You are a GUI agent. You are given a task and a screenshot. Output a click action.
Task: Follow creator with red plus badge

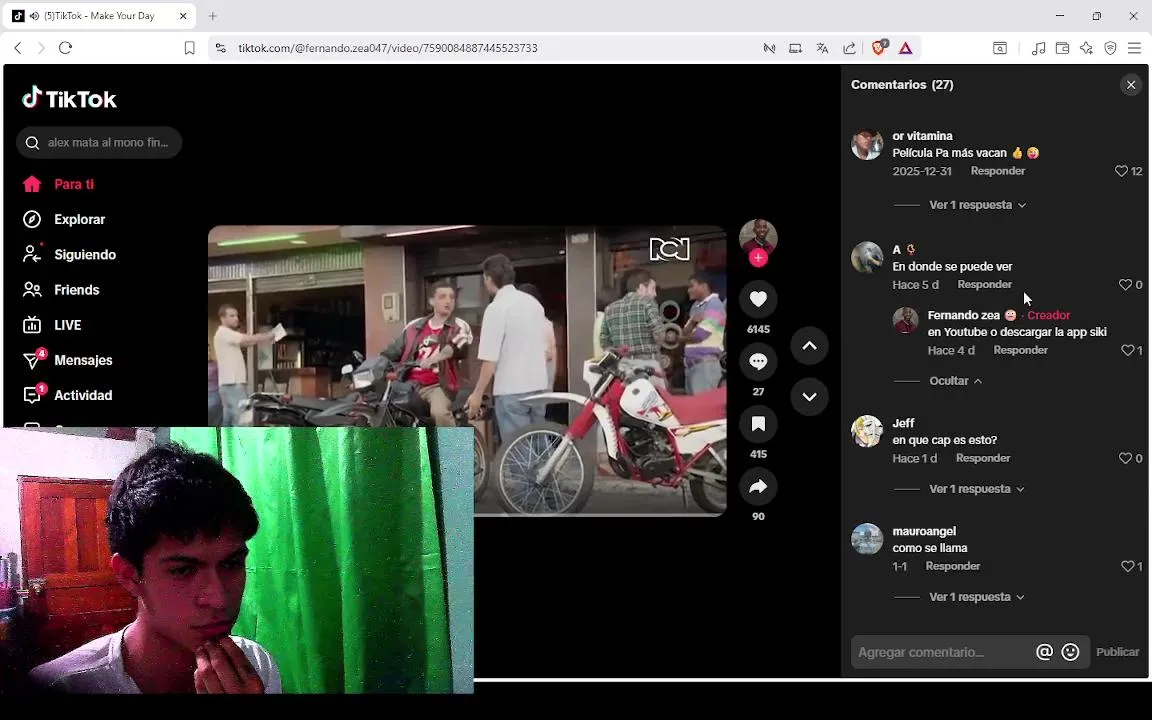pos(758,258)
